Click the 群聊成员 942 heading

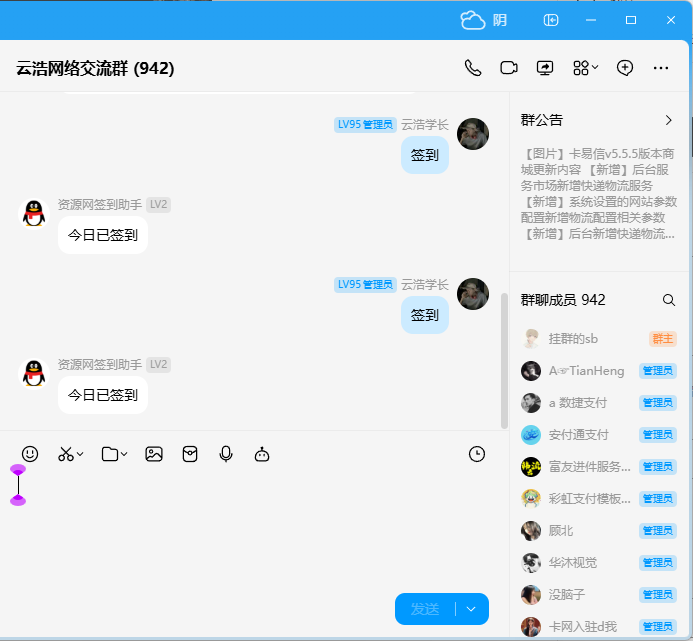563,300
